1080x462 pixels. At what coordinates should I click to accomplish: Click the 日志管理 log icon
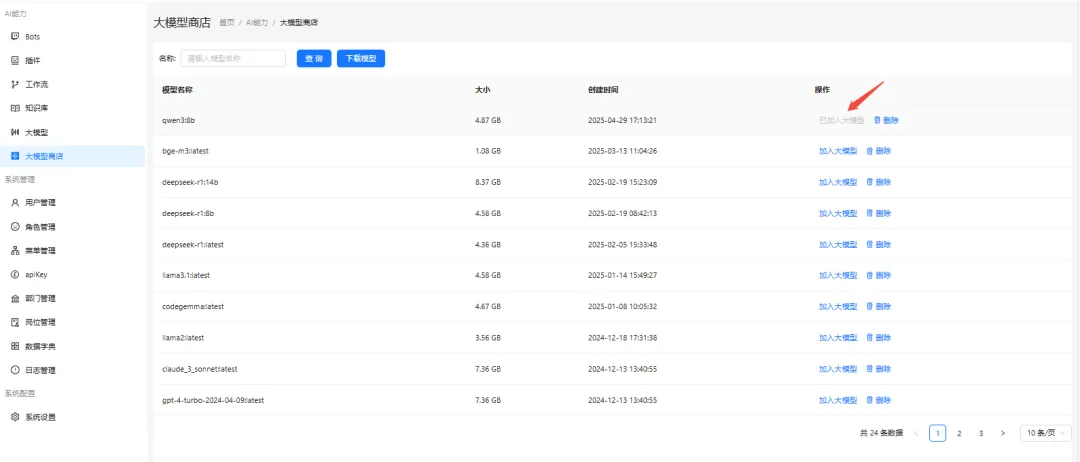(15, 369)
